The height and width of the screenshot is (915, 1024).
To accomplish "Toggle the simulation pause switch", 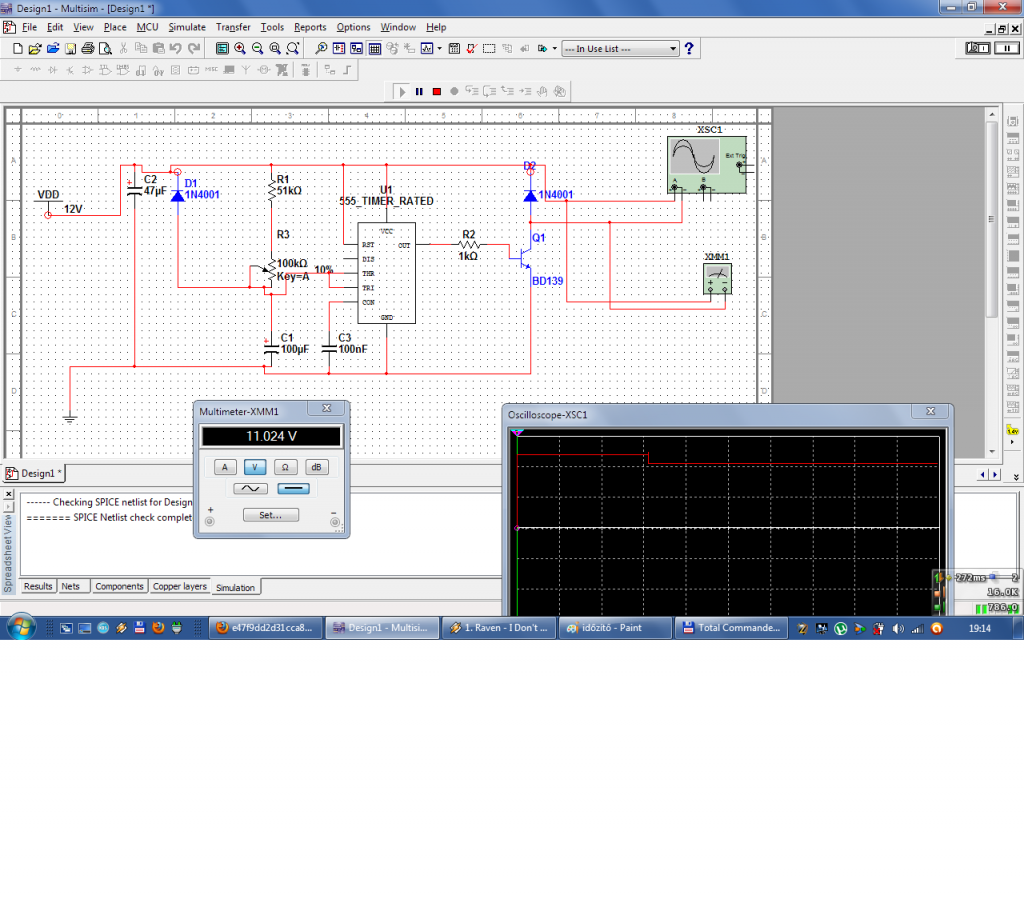I will (x=1006, y=48).
